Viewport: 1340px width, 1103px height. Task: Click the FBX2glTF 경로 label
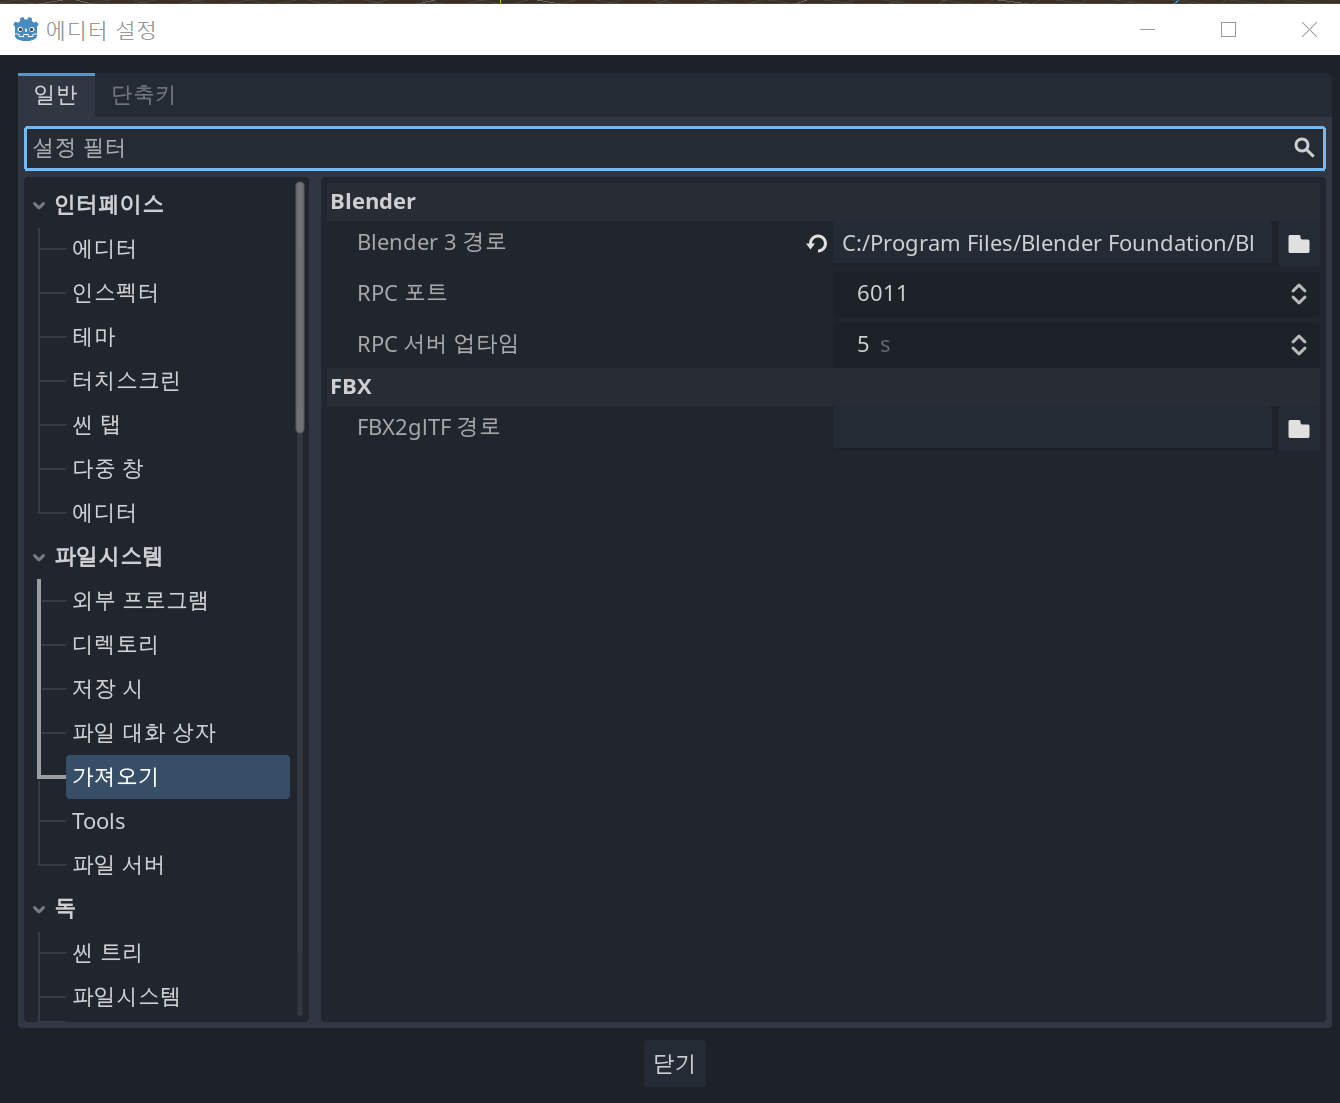click(428, 427)
